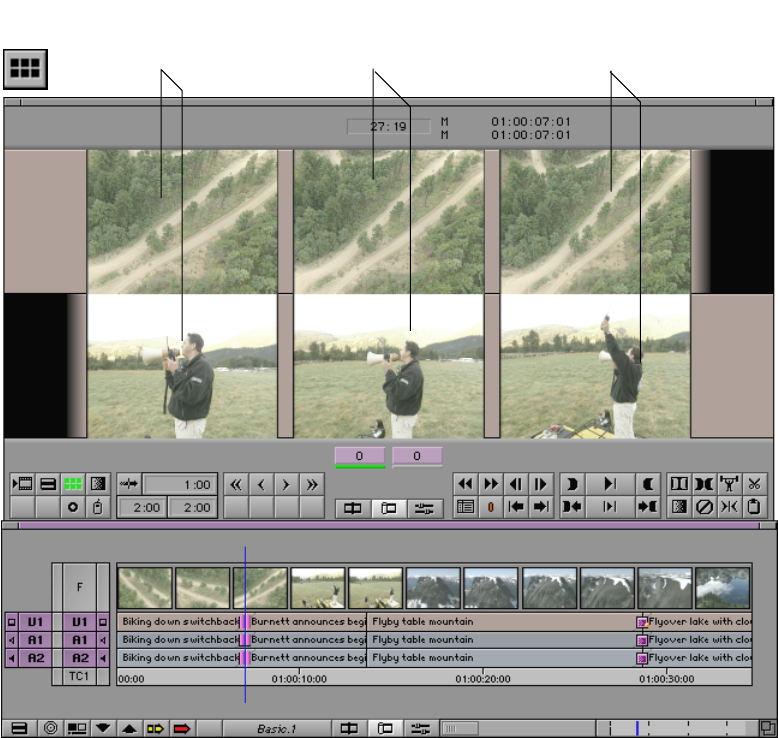Viewport: 778px width, 738px height.
Task: Open the Basic.1 timeline view menu
Action: click(x=276, y=729)
